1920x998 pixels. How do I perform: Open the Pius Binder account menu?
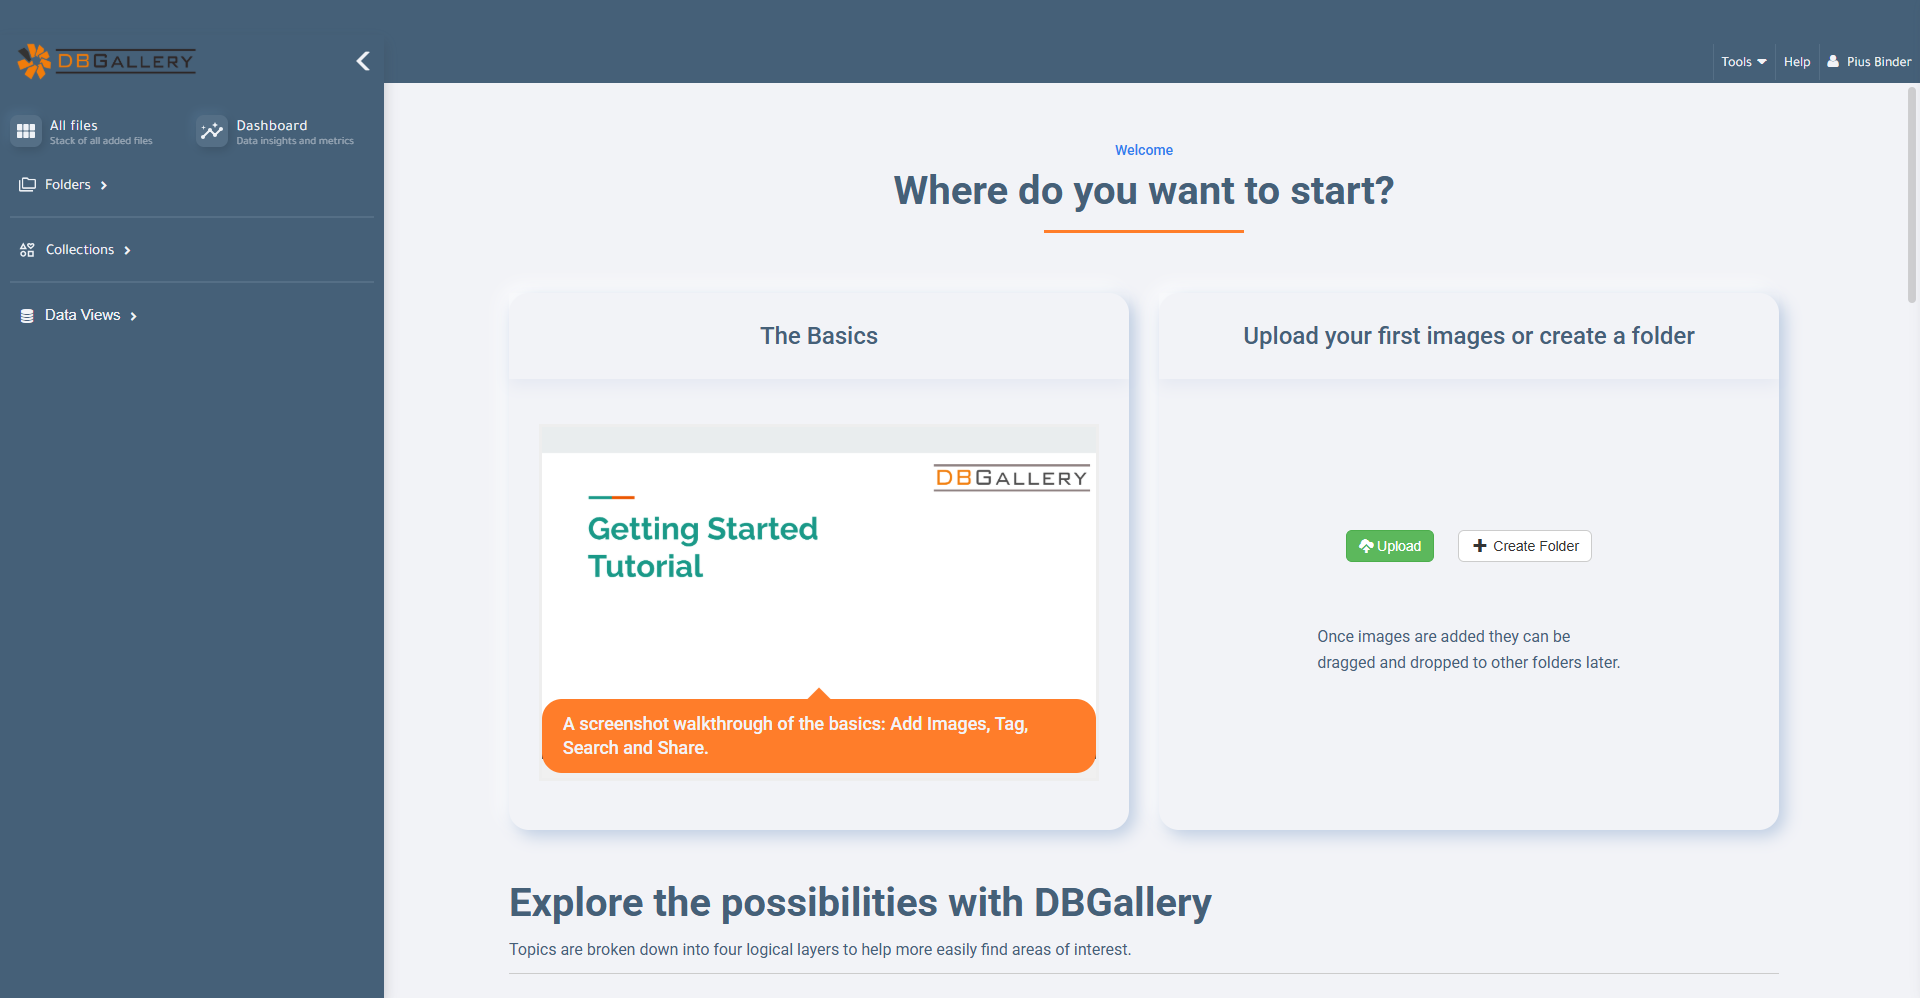pos(1869,62)
